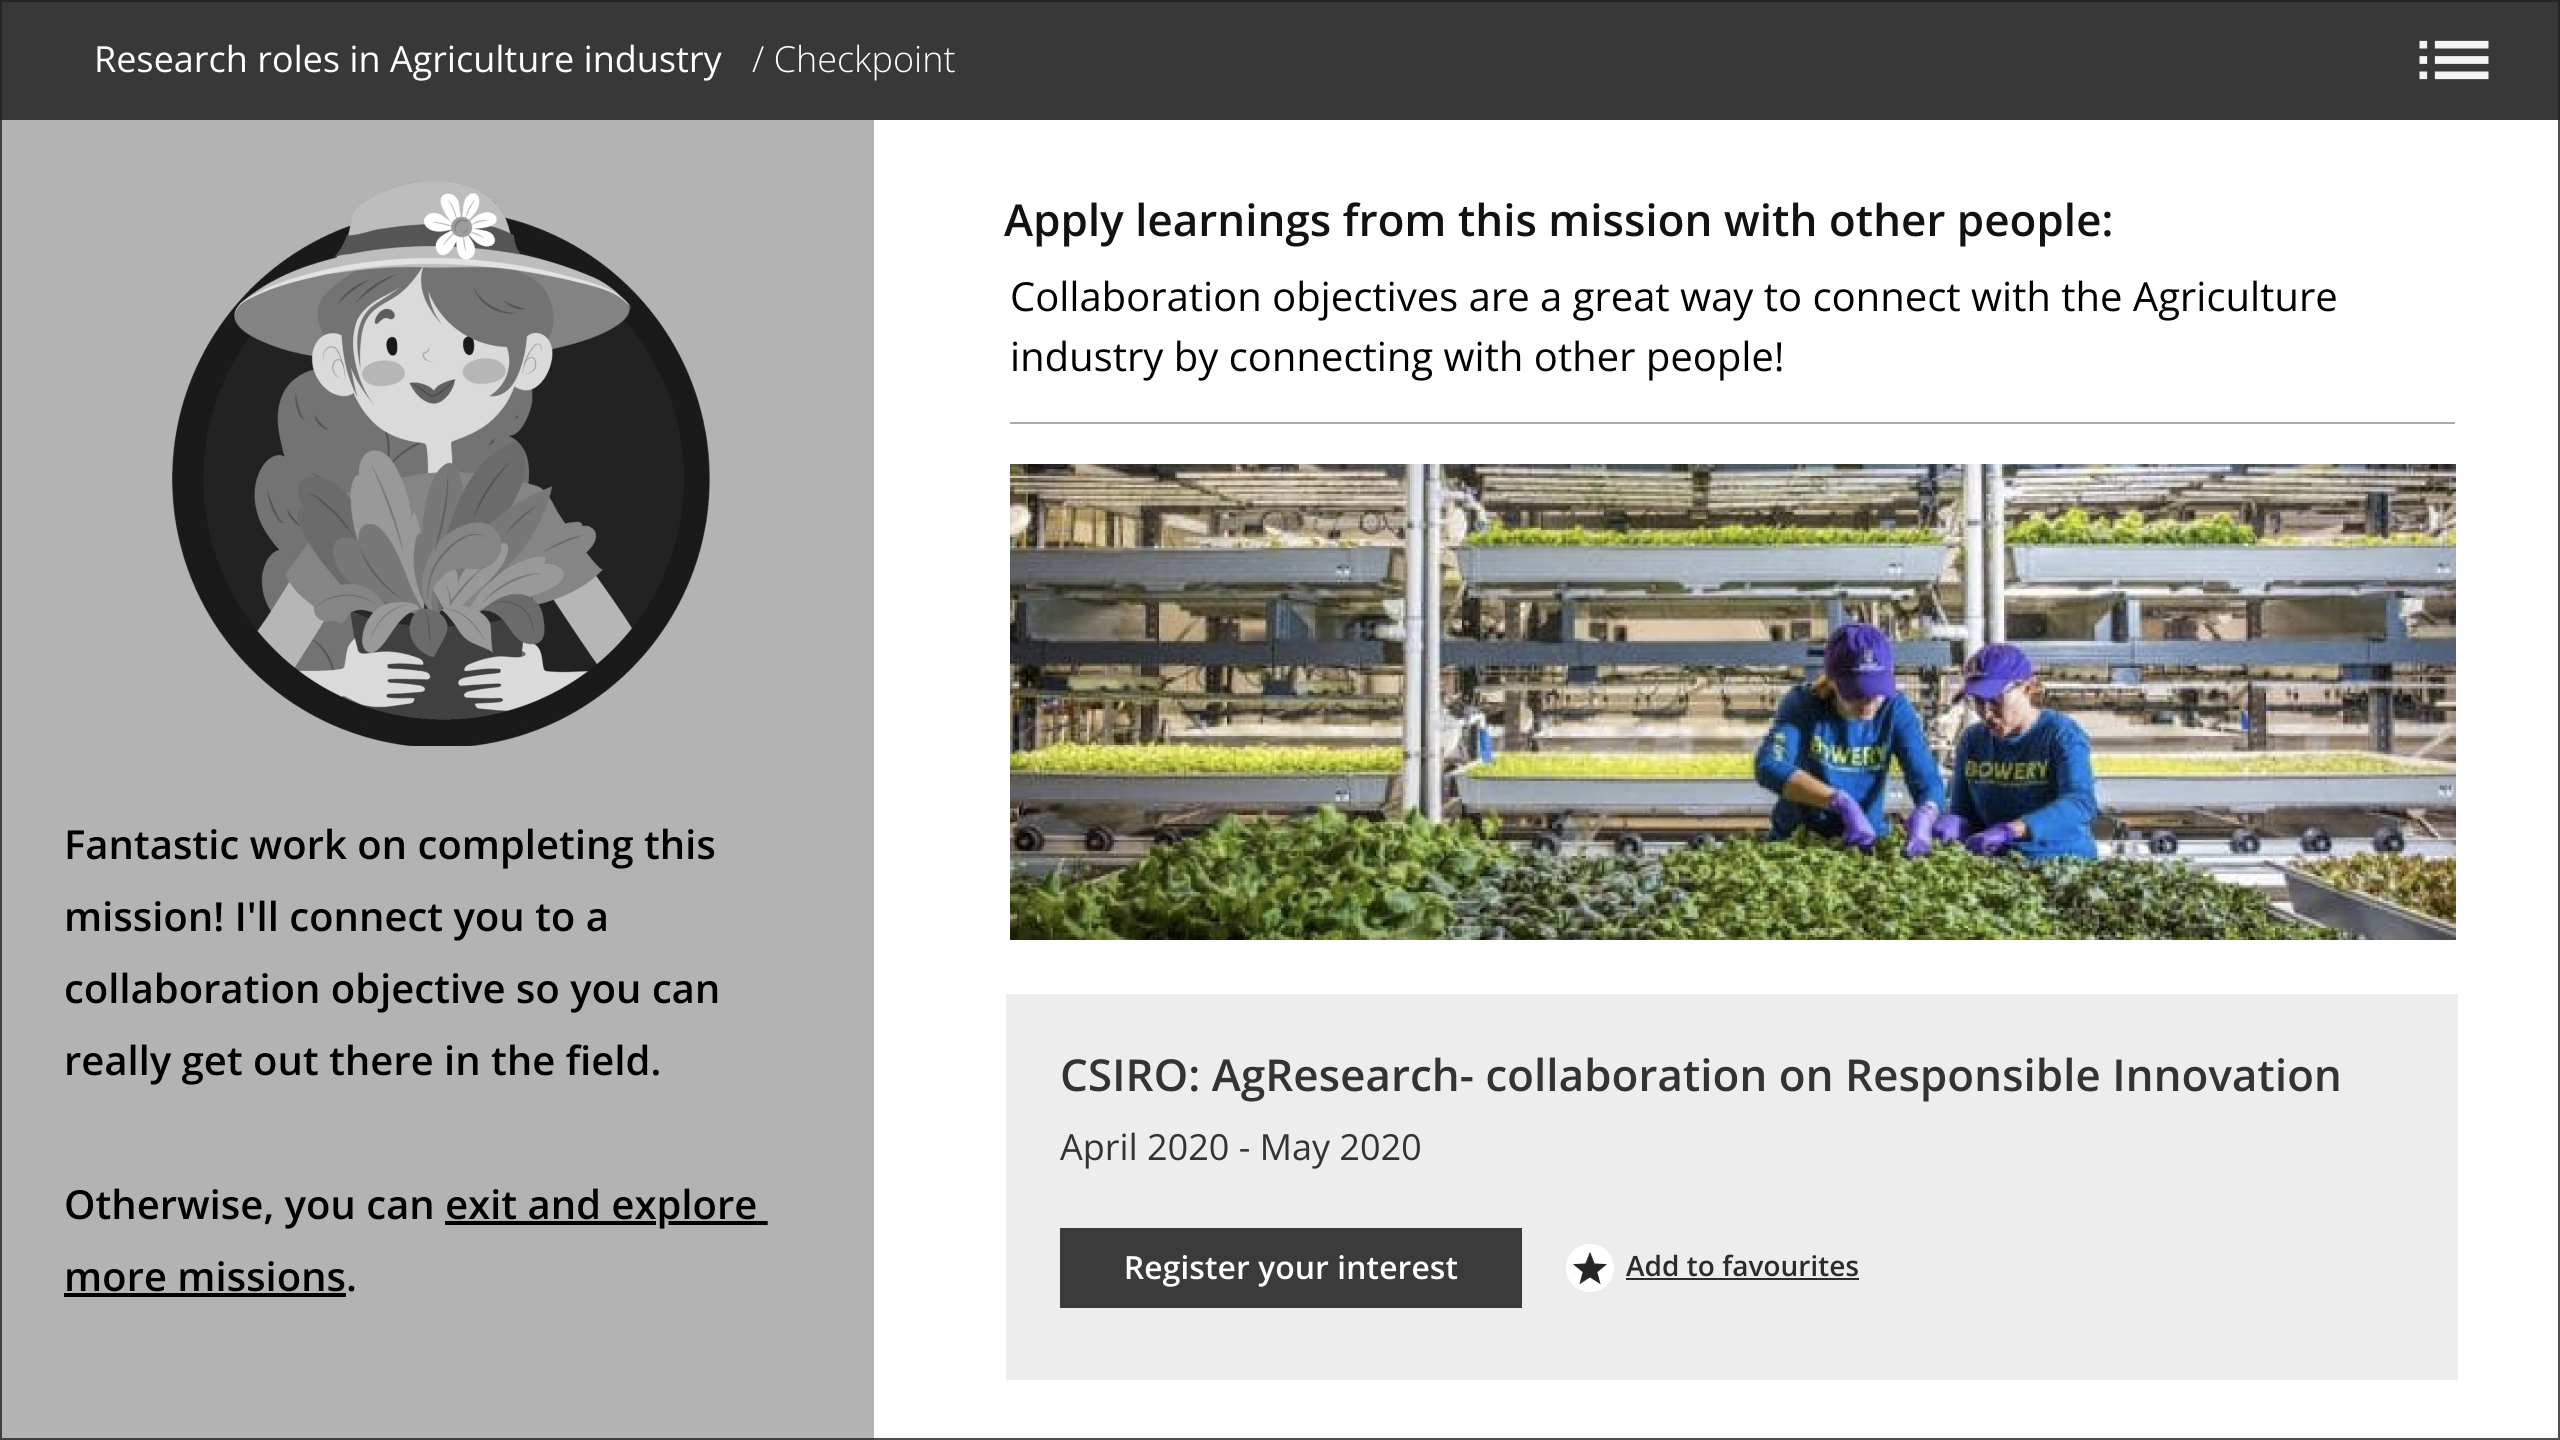
Task: Click the April 2020 - May 2020 date
Action: [x=1240, y=1147]
